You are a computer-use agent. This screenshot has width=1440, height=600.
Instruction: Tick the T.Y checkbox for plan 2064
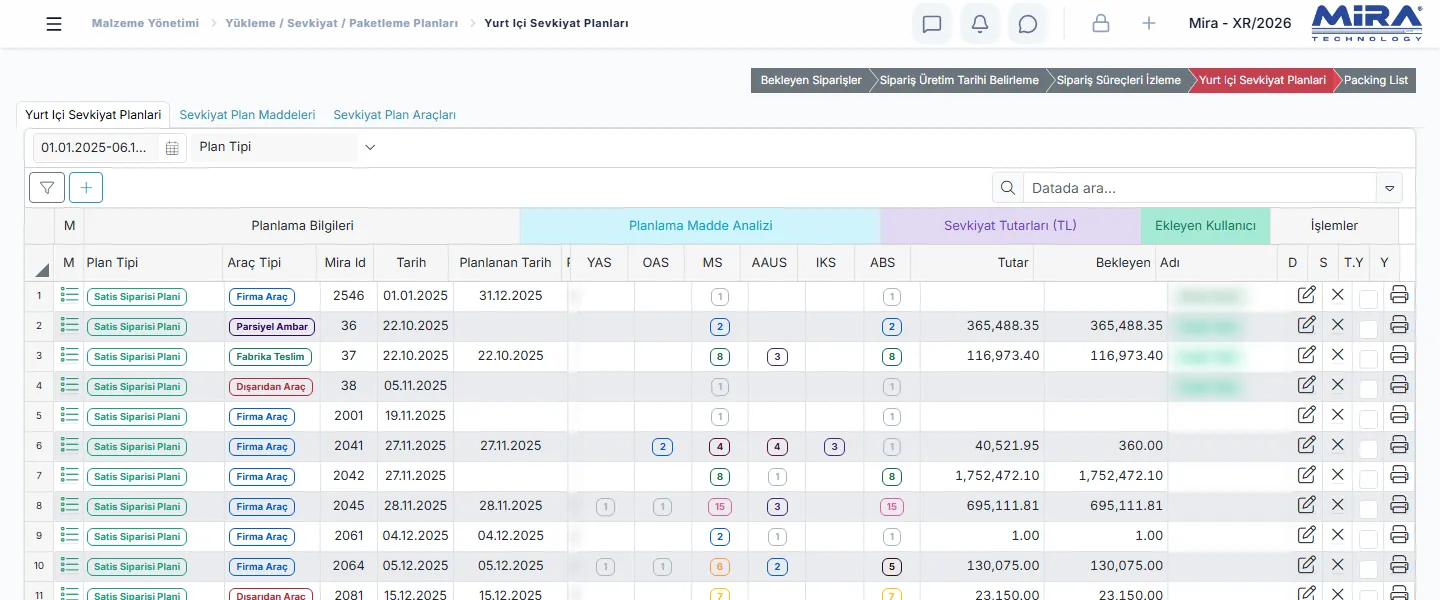[x=1368, y=568]
